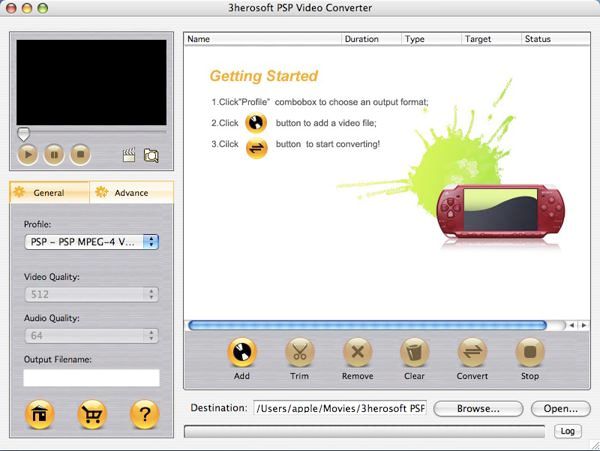Viewport: 600px width, 451px height.
Task: Click the Audio Quality stepper arrows
Action: [152, 335]
